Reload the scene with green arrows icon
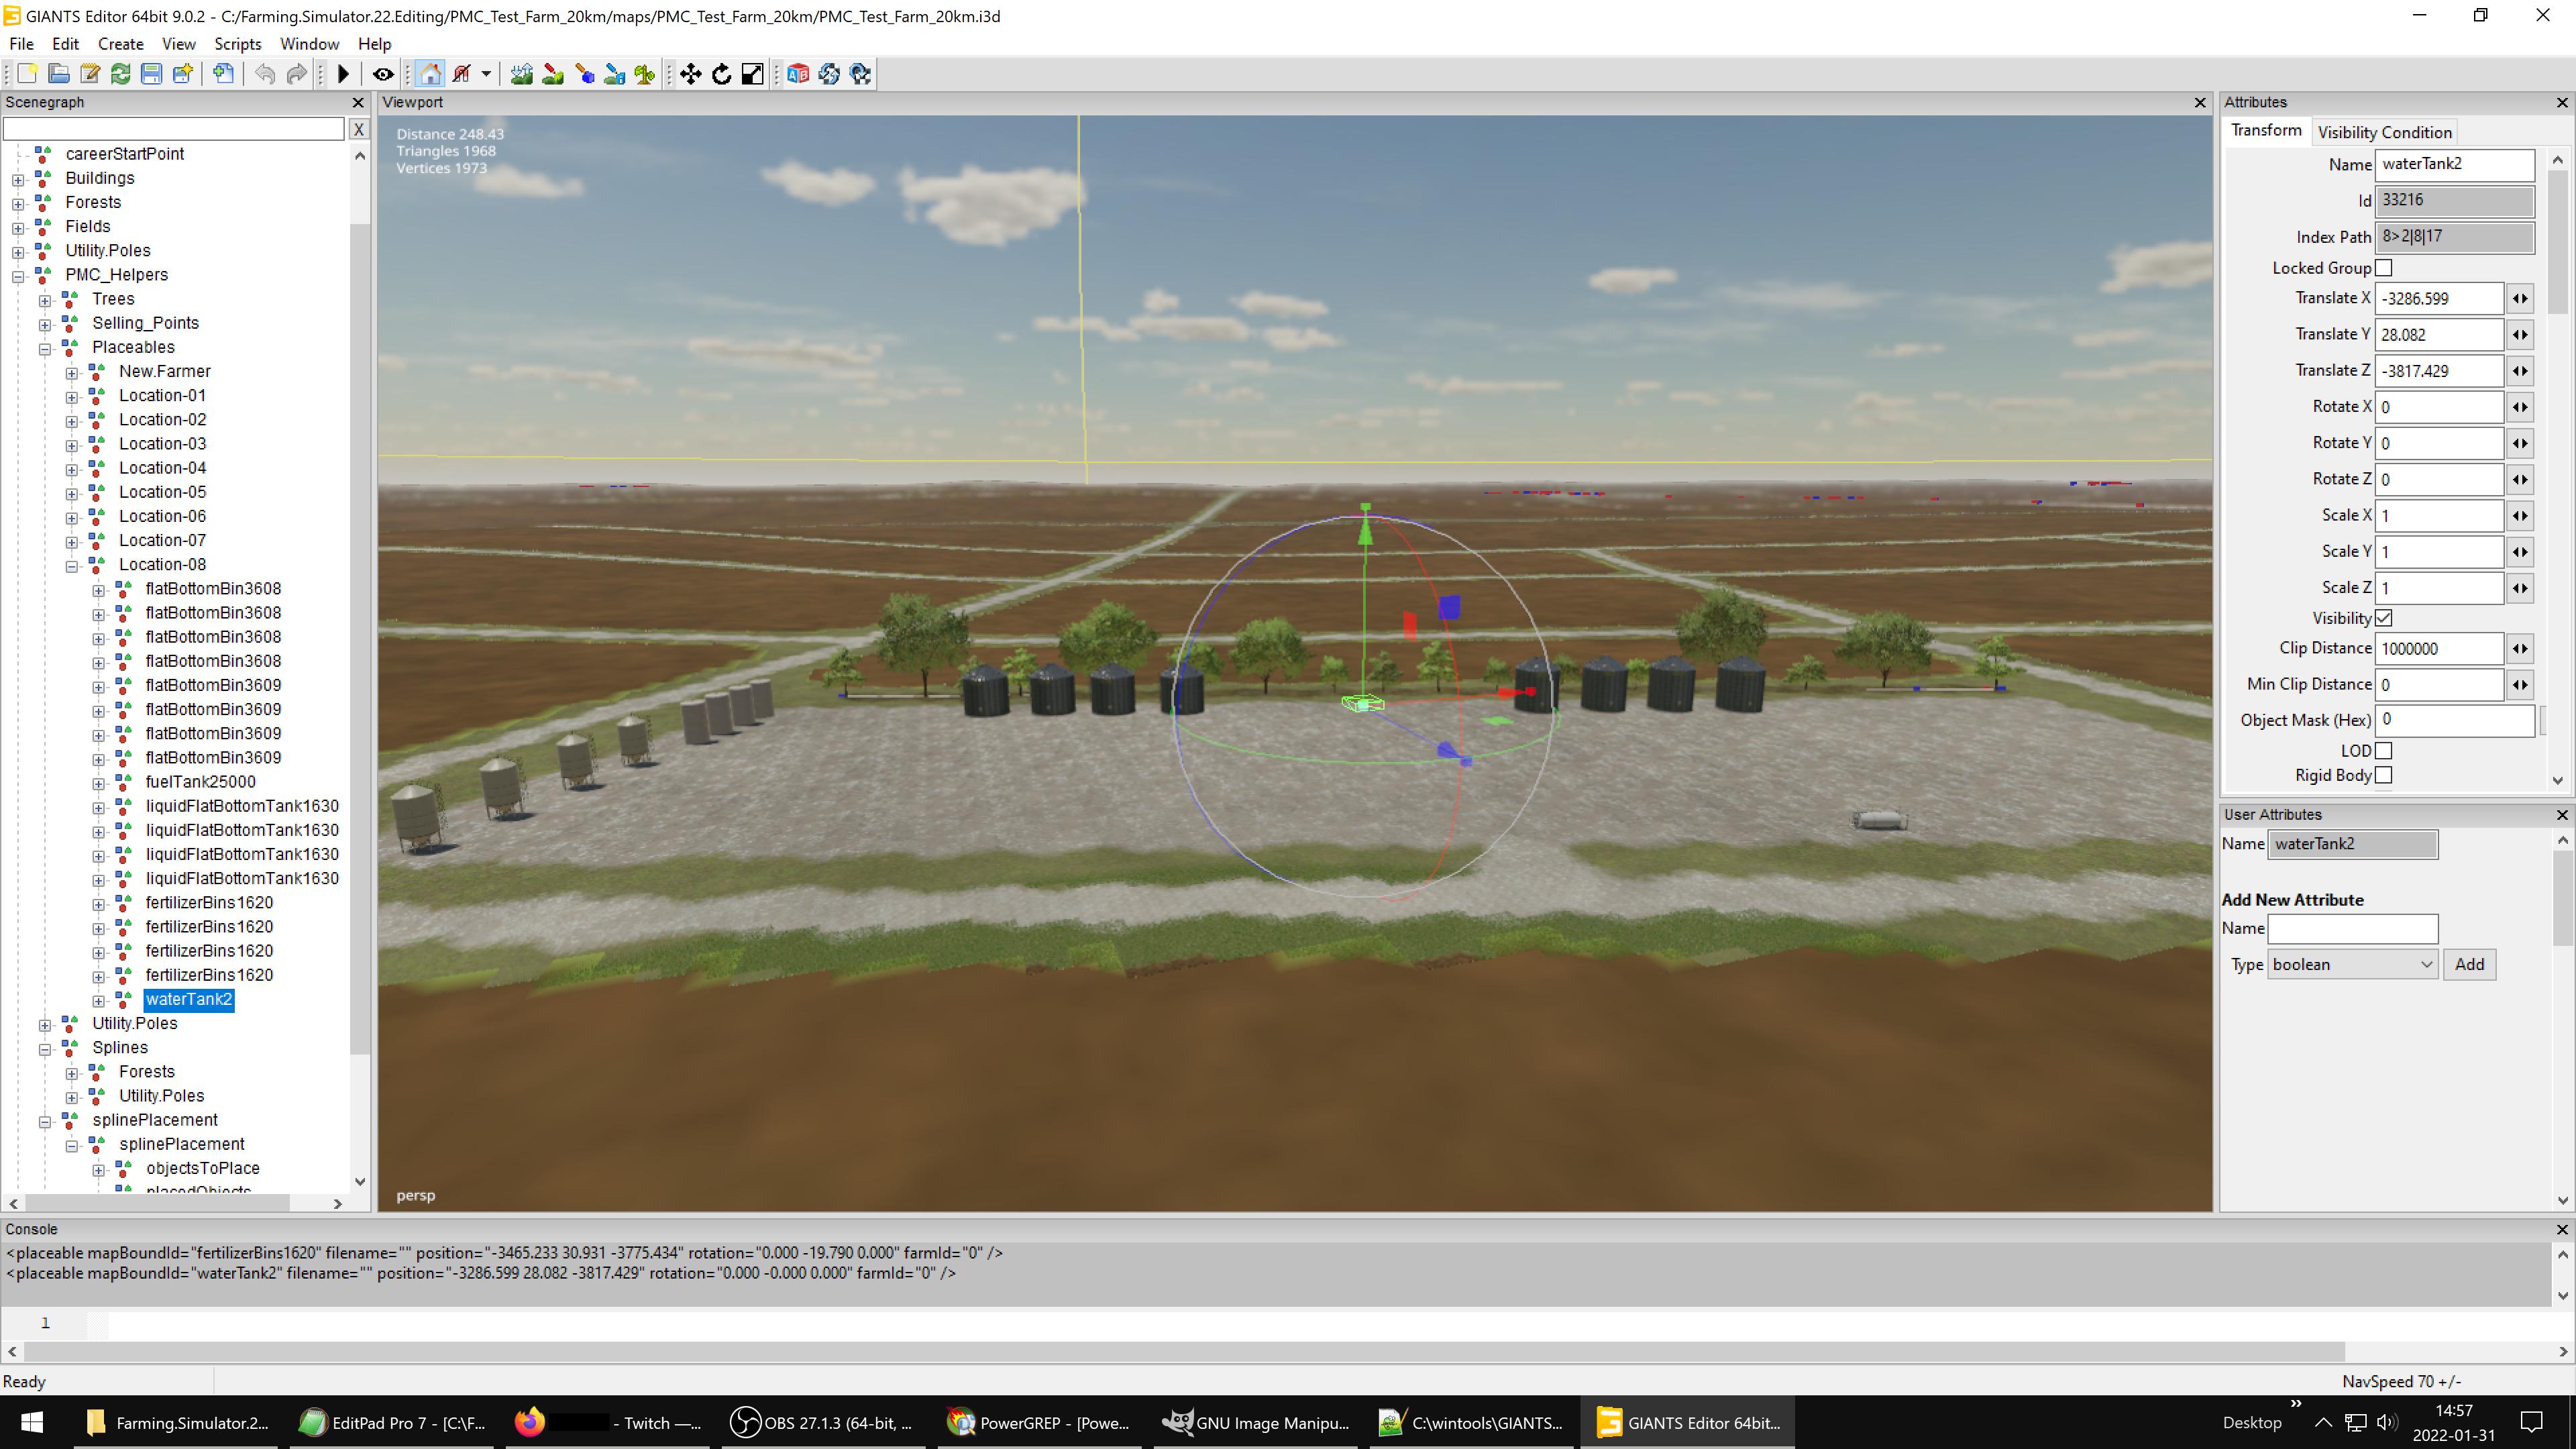 121,74
